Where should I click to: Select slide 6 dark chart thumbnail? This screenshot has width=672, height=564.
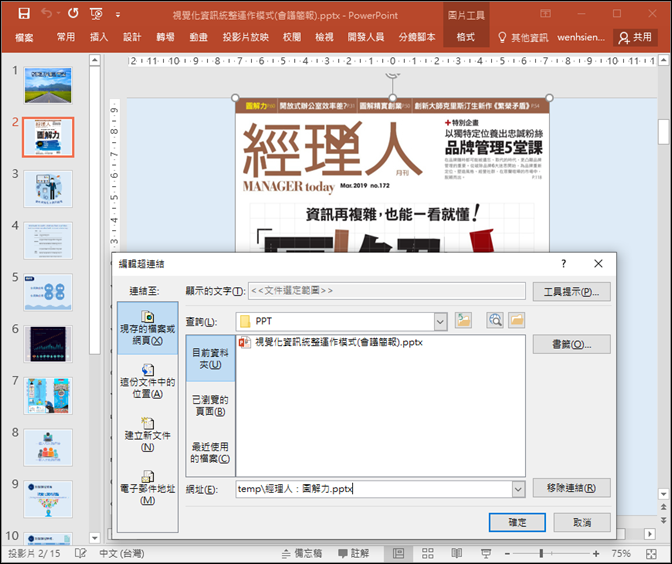tap(48, 344)
